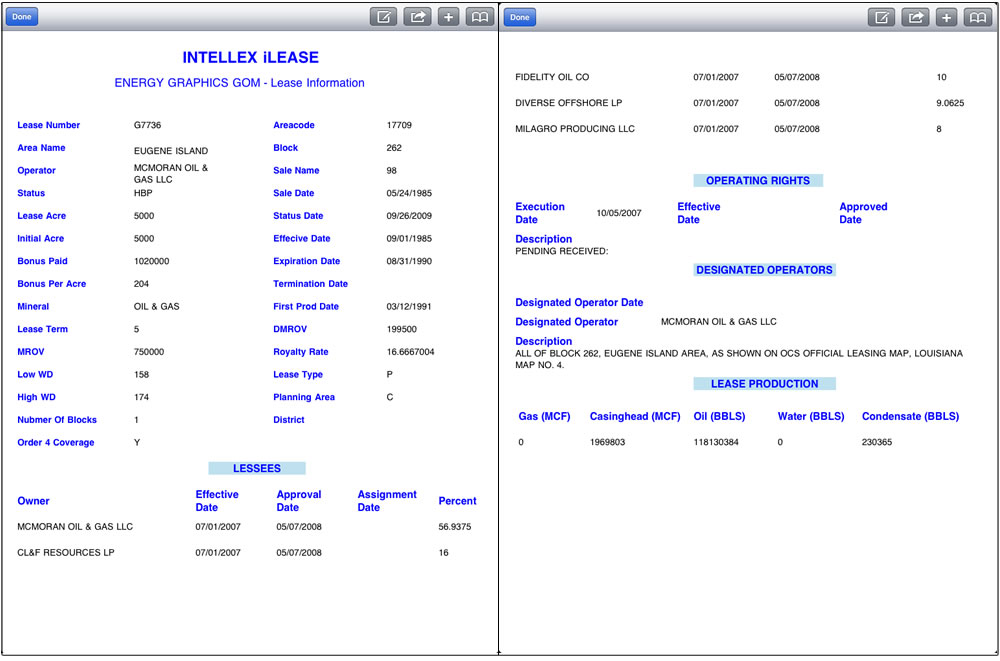
Task: Open the share icon in the left page toolbar
Action: pyautogui.click(x=417, y=17)
